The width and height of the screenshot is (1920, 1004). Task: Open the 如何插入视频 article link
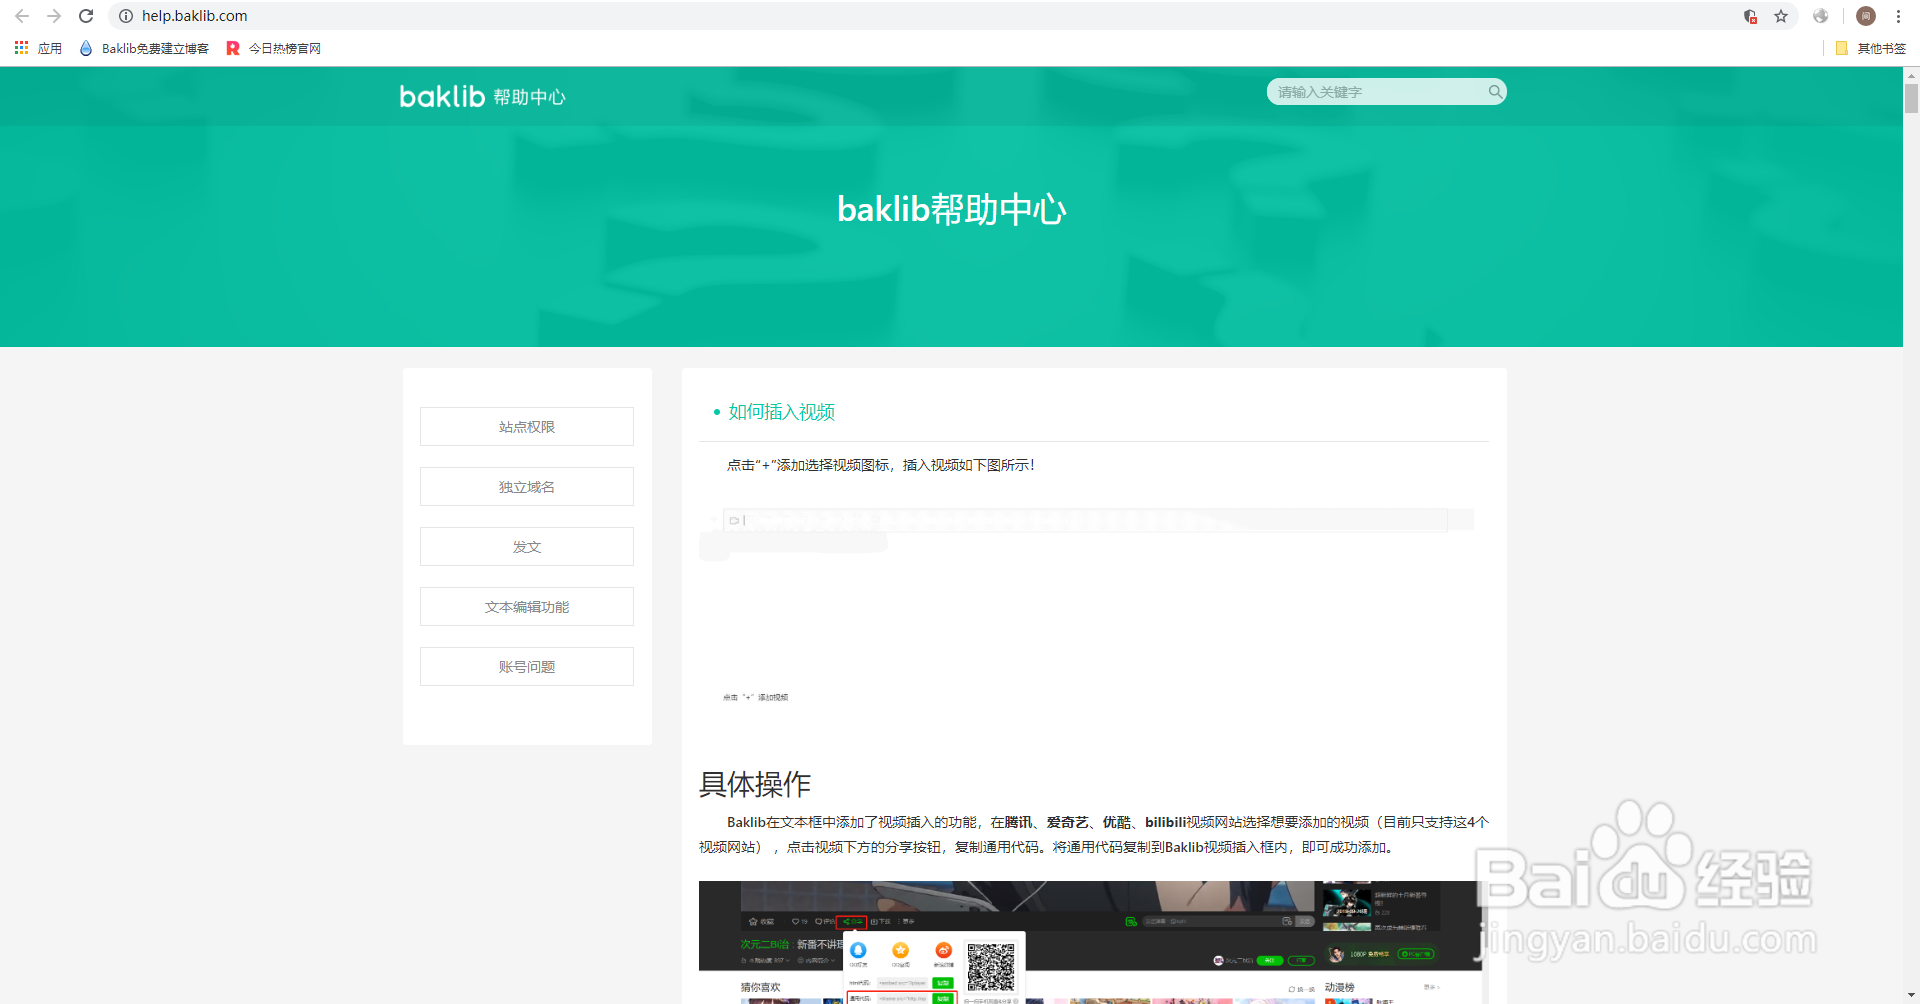pyautogui.click(x=781, y=411)
